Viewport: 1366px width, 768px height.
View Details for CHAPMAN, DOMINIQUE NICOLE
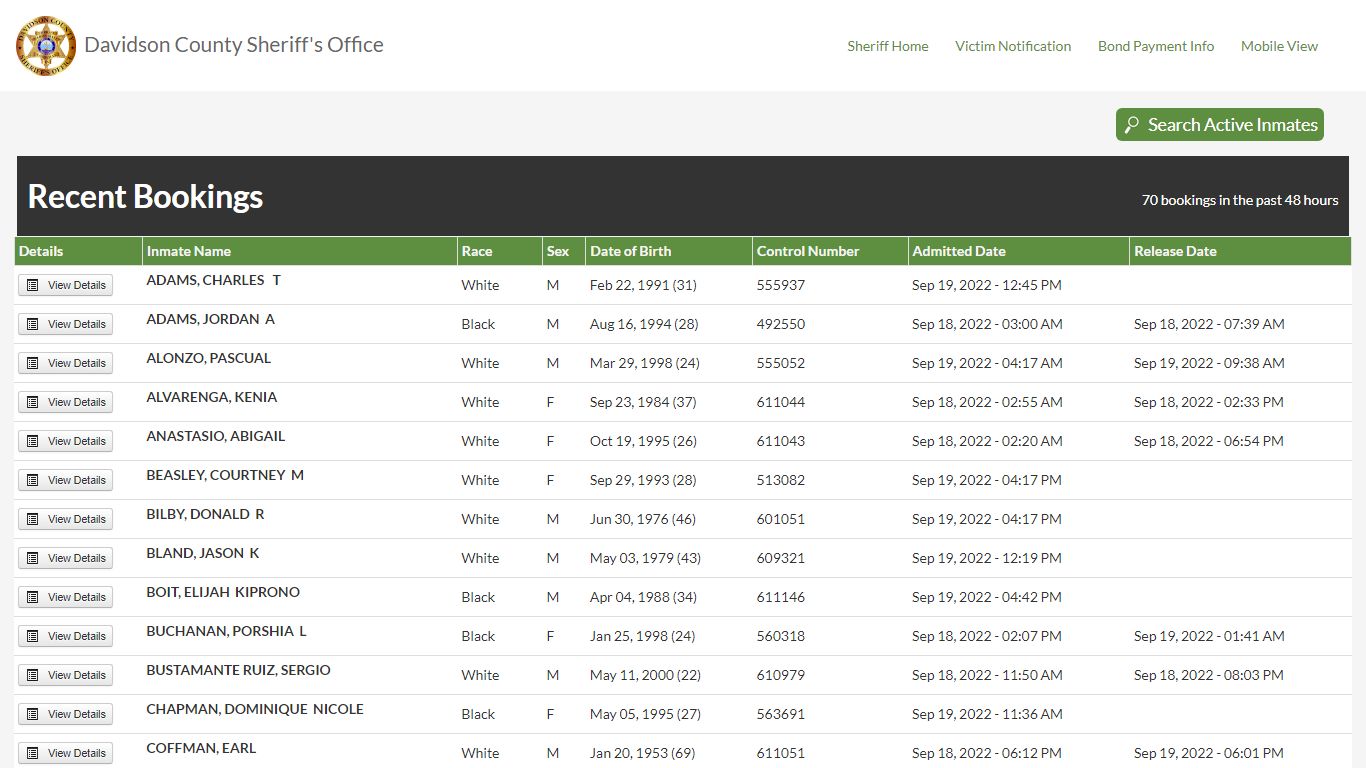[66, 714]
